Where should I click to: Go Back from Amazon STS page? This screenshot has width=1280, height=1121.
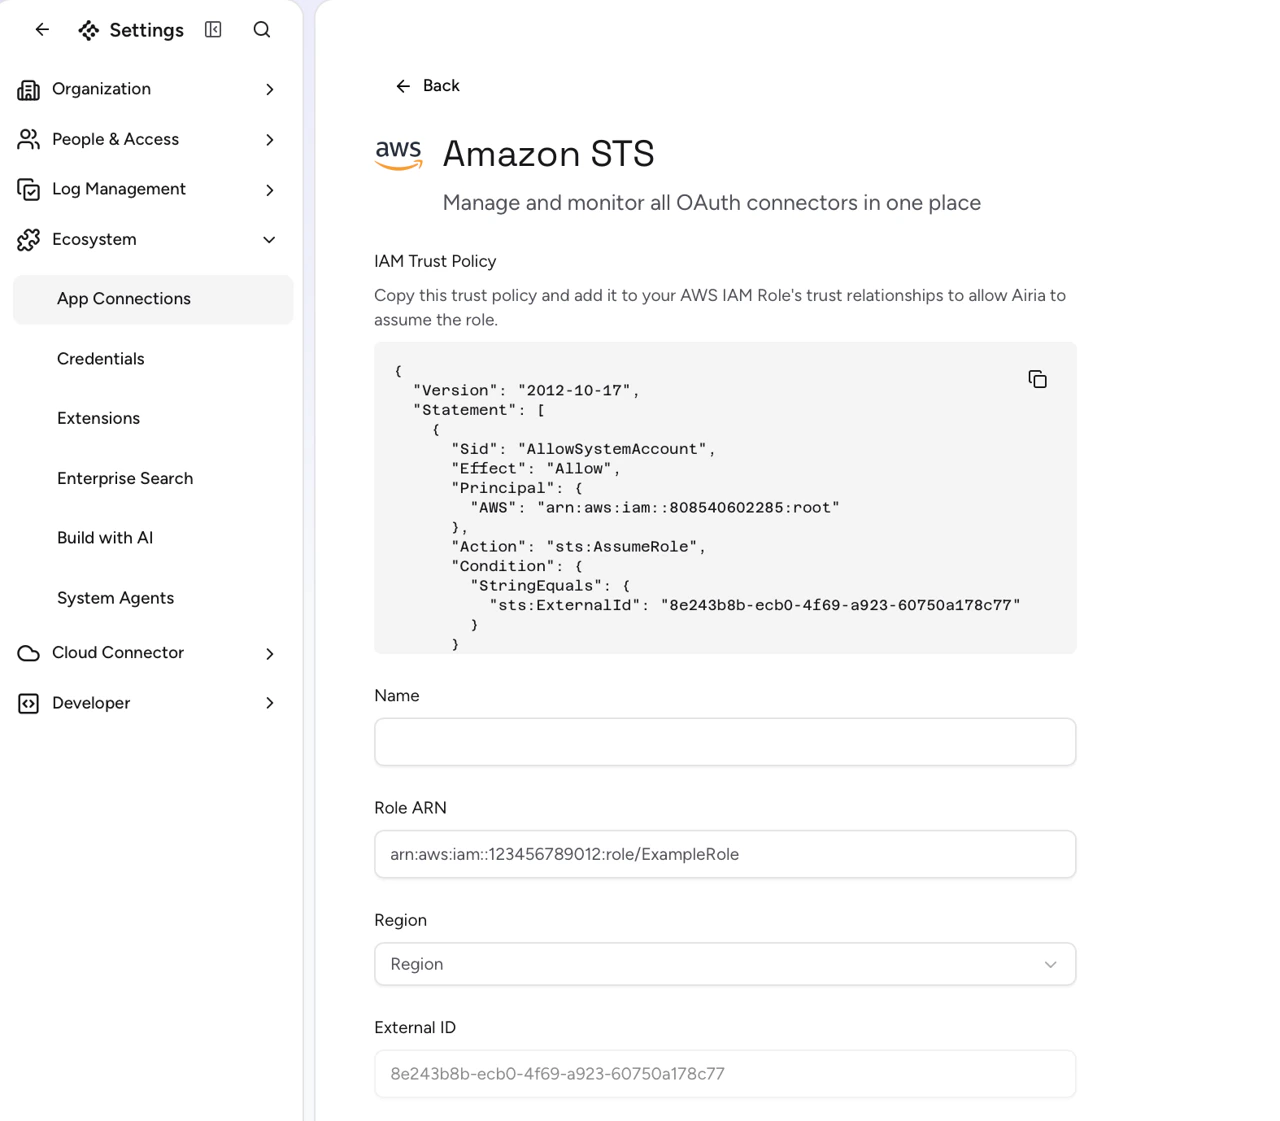(427, 86)
